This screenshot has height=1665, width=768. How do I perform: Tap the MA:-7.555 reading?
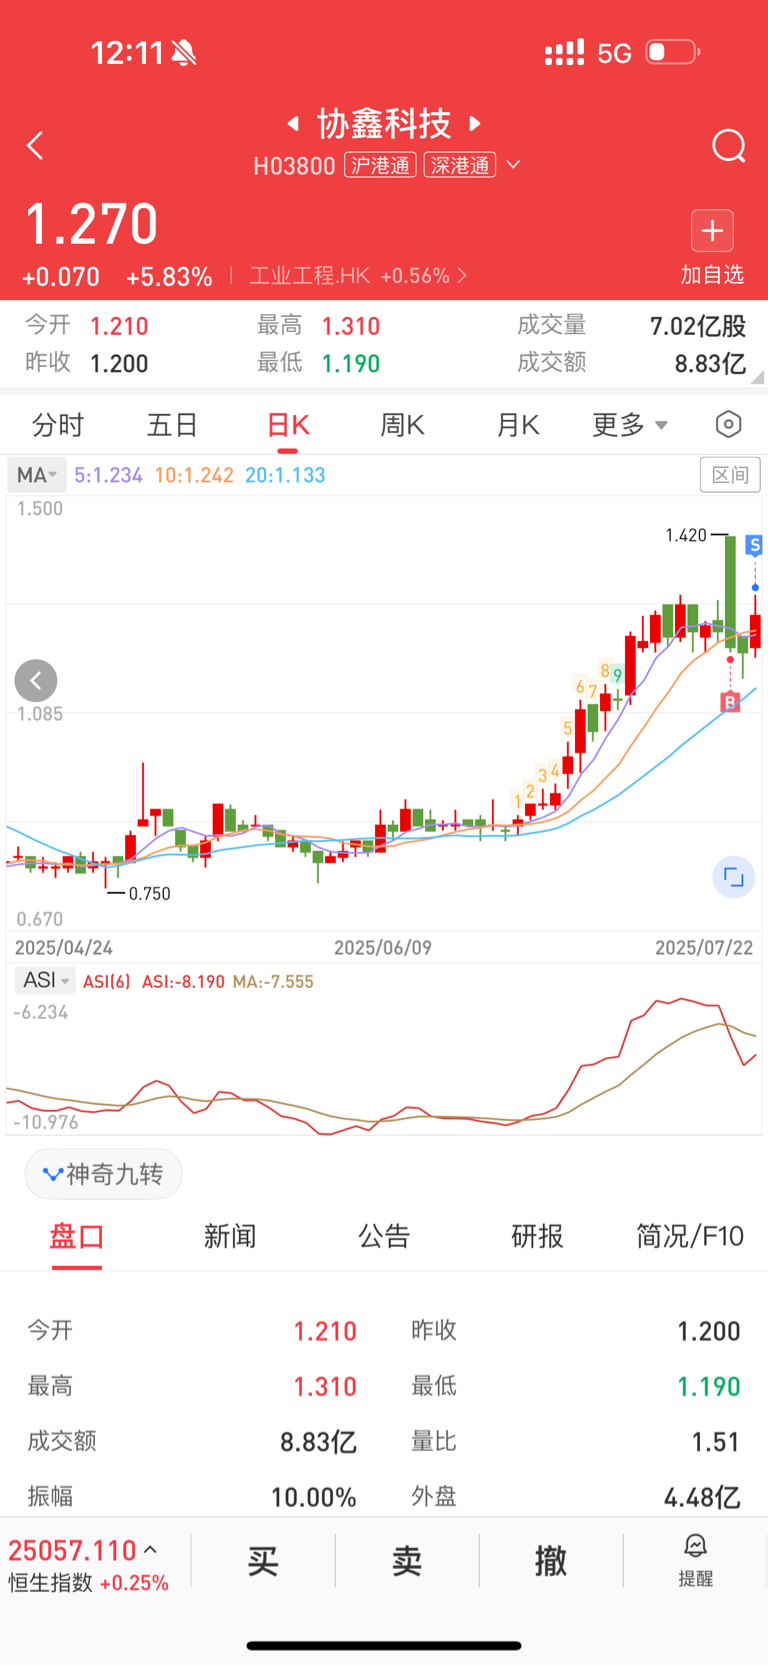(x=273, y=982)
